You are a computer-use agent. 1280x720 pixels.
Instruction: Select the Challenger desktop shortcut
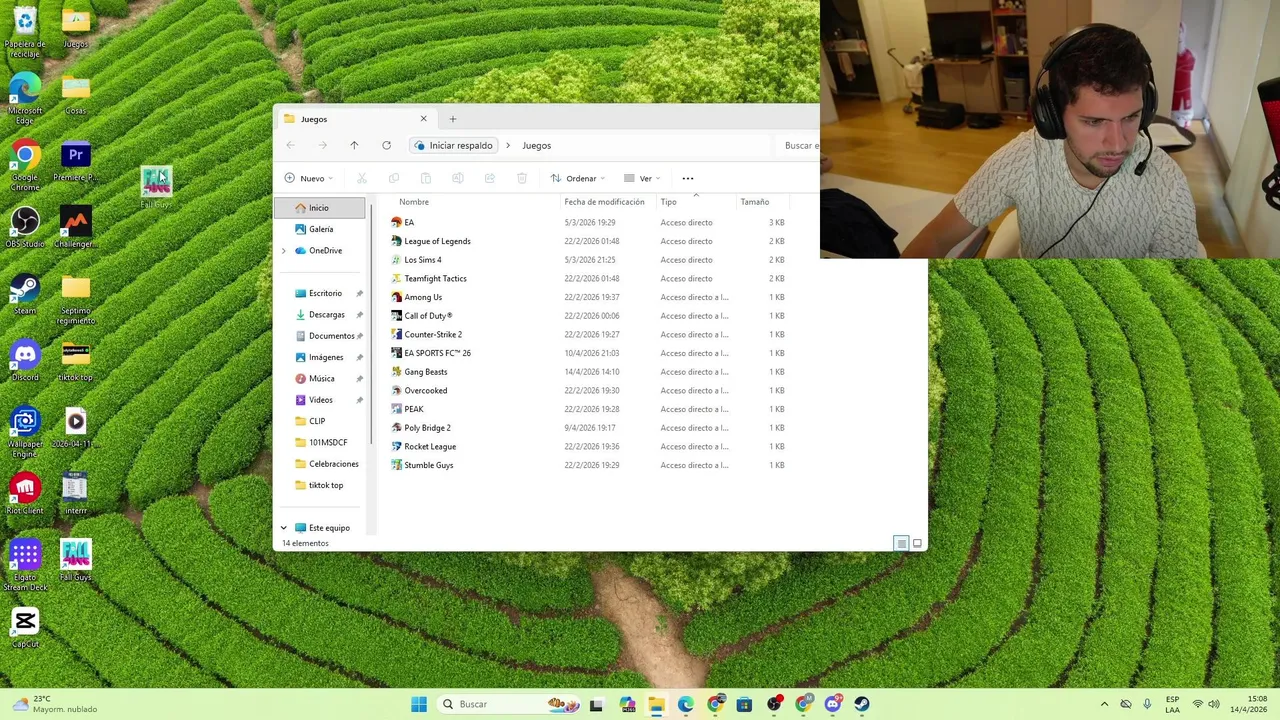coord(75,227)
